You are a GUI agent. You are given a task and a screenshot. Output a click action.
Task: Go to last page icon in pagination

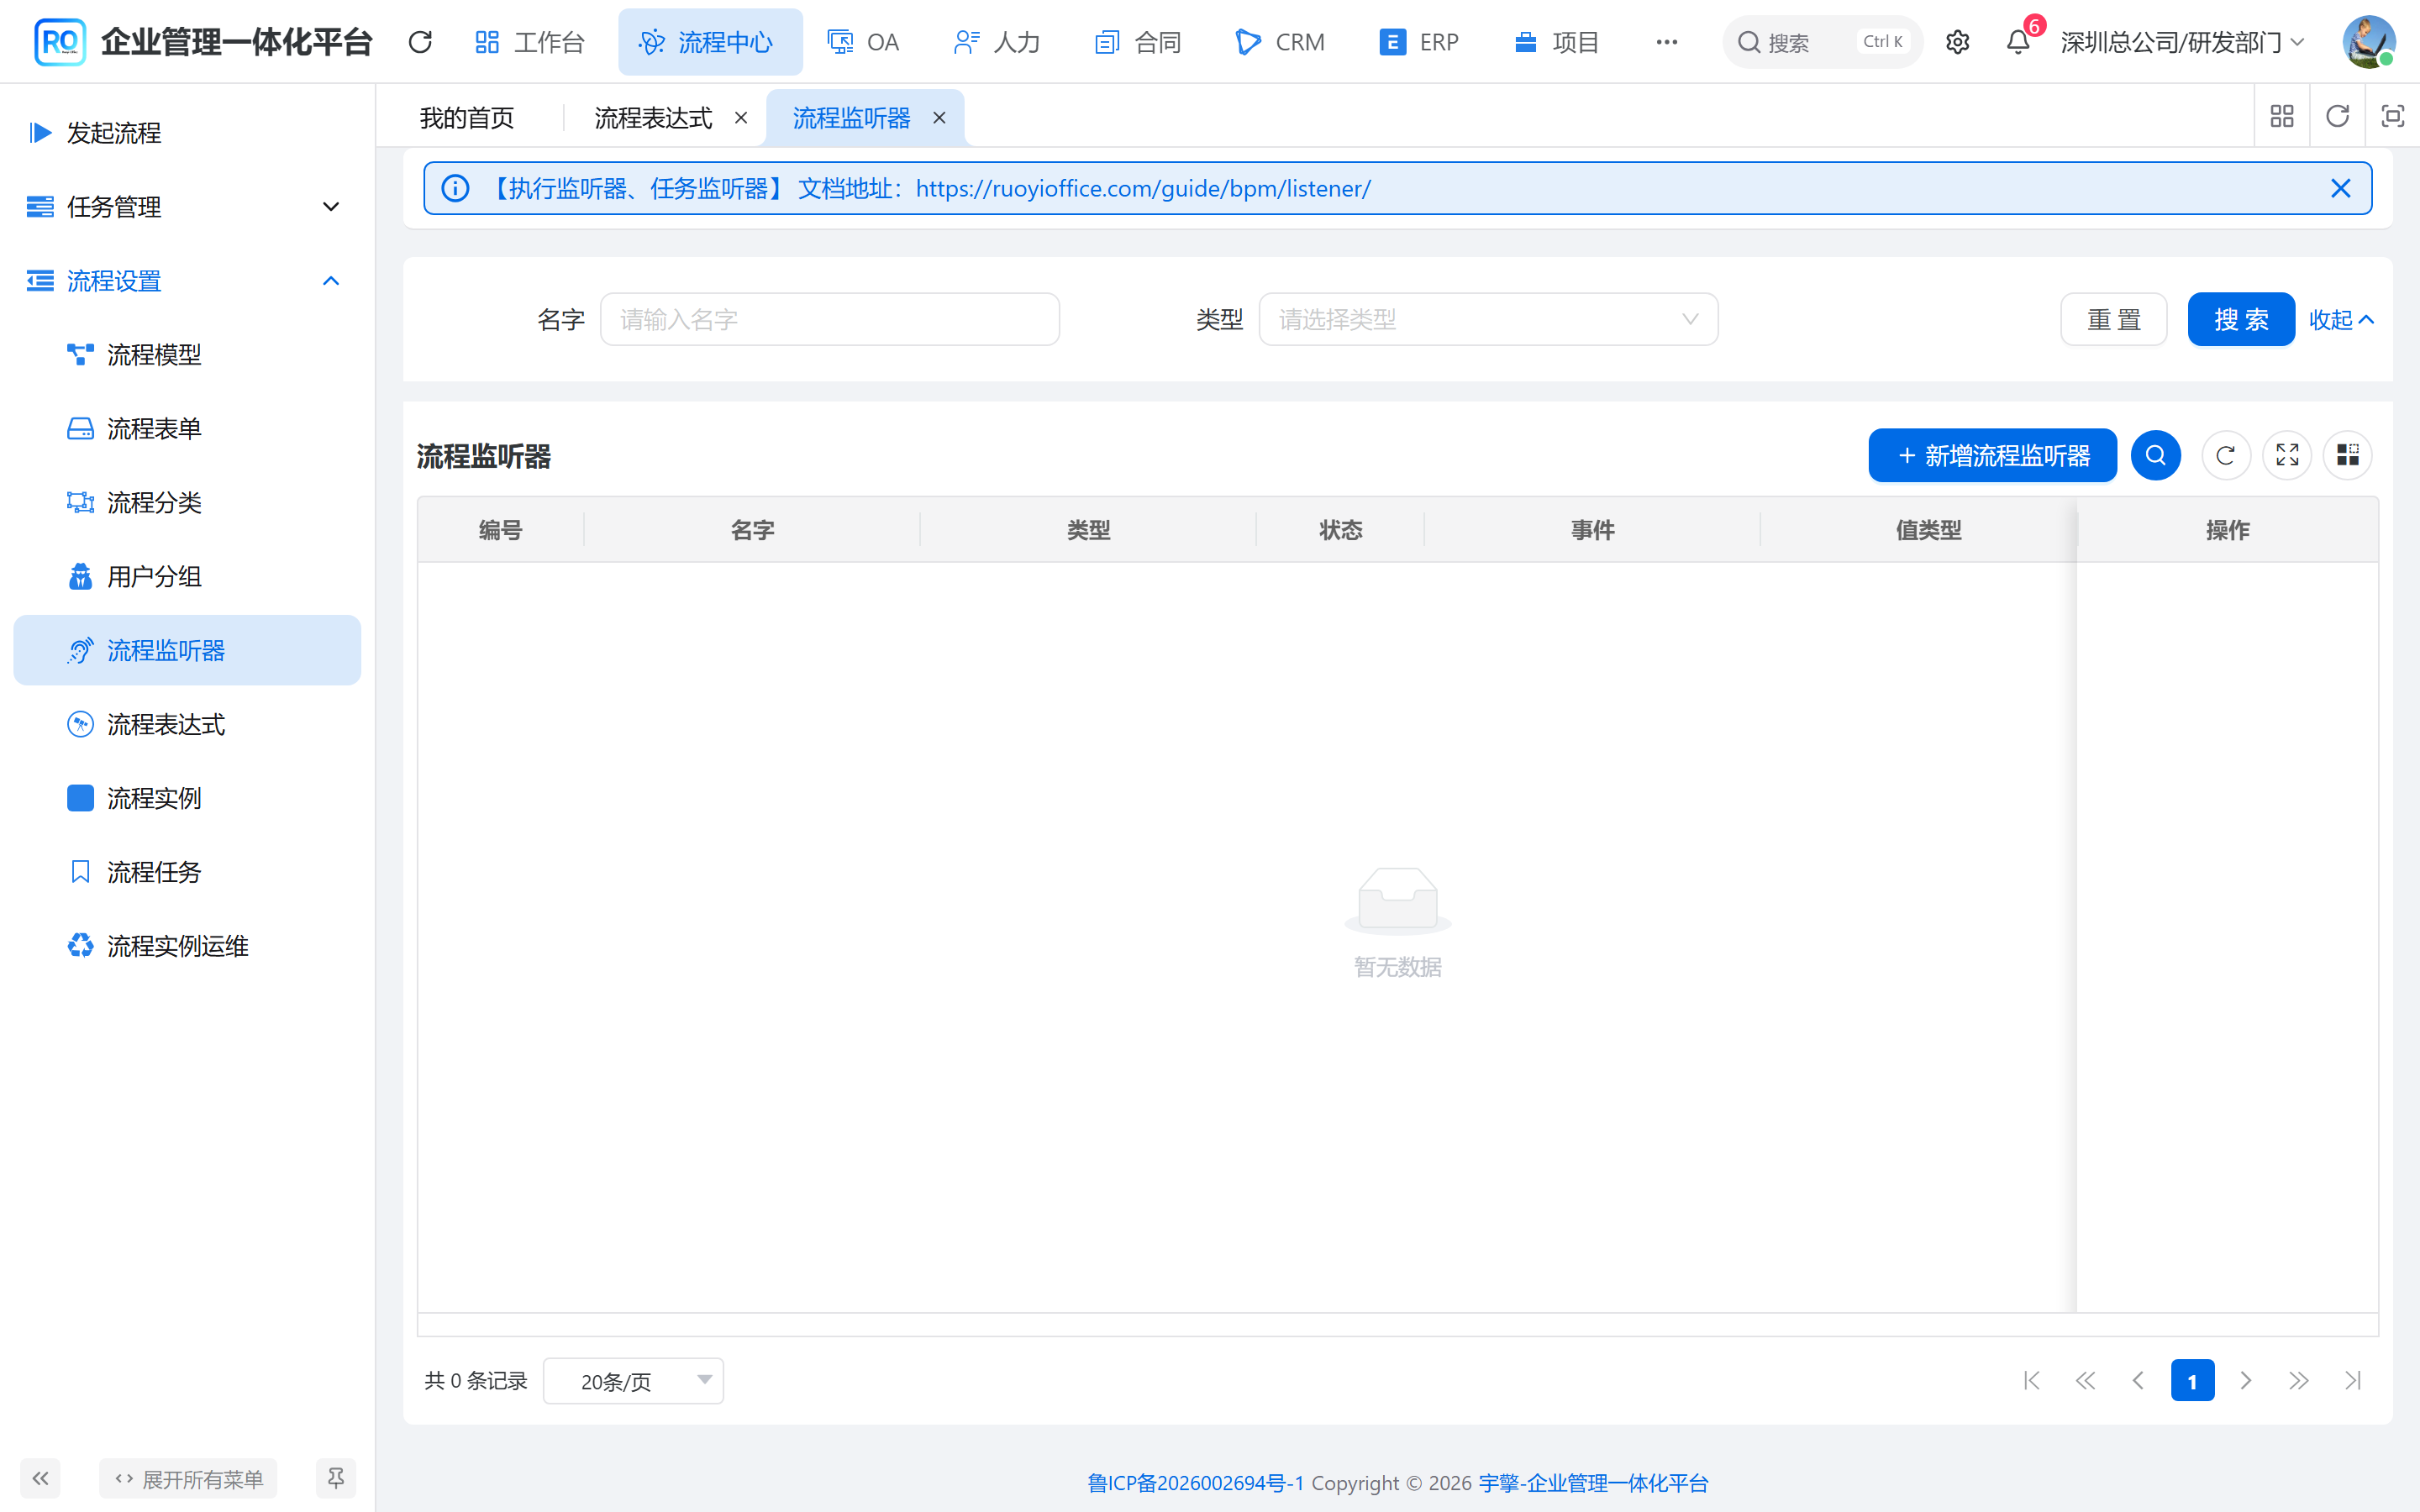[x=2353, y=1380]
